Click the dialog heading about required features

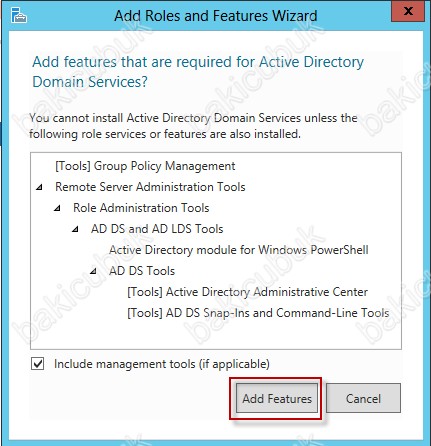(x=198, y=72)
